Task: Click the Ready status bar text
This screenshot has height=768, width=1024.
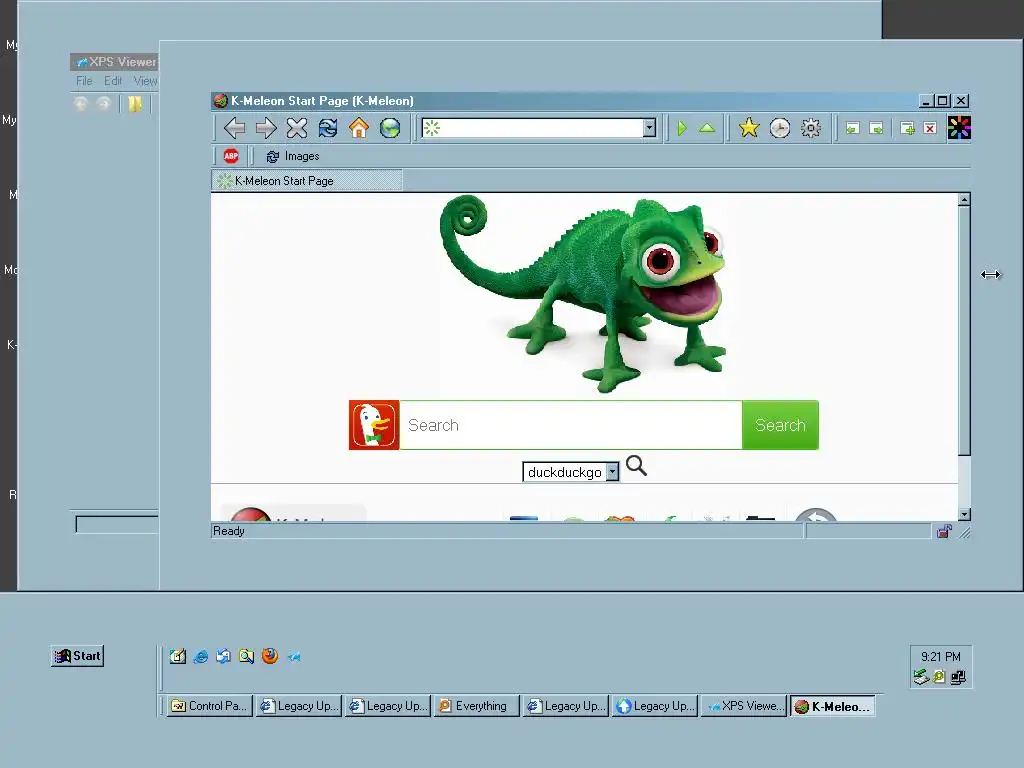Action: (x=229, y=531)
